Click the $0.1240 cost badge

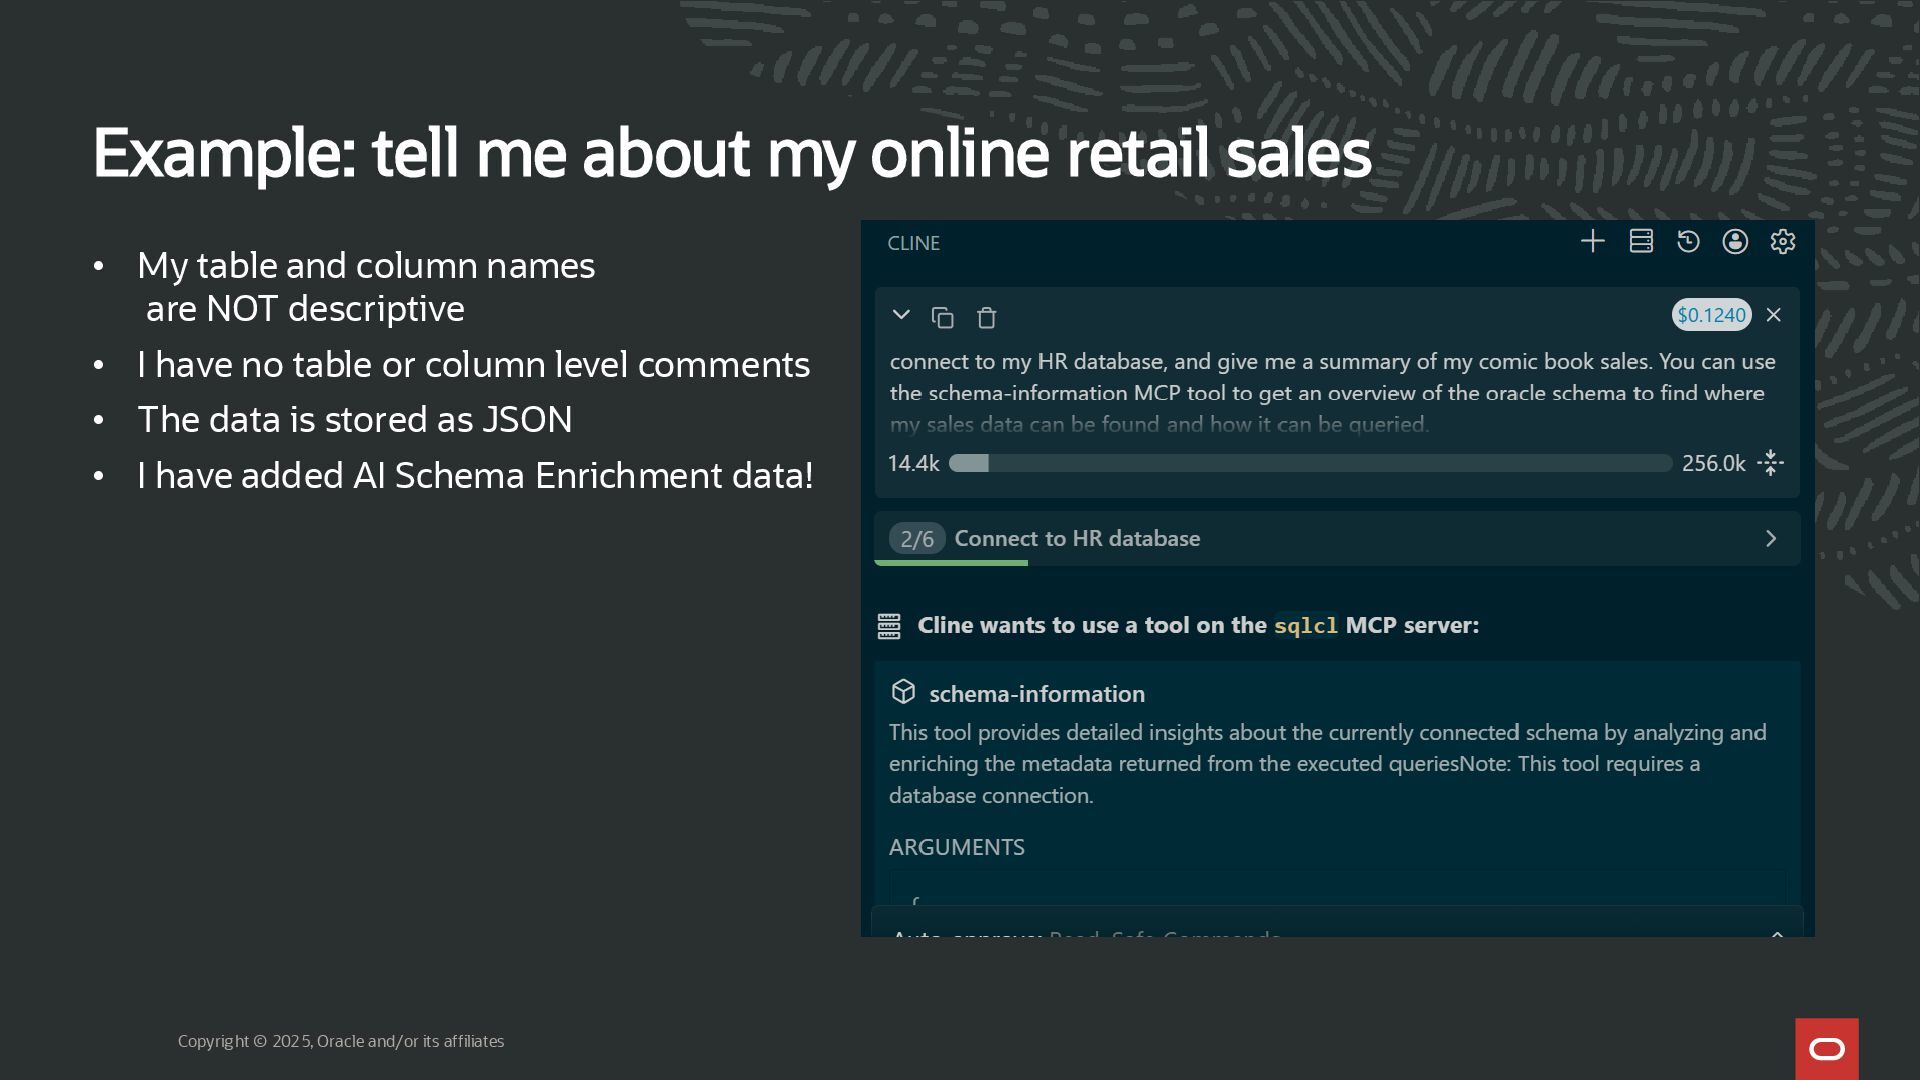click(x=1711, y=315)
